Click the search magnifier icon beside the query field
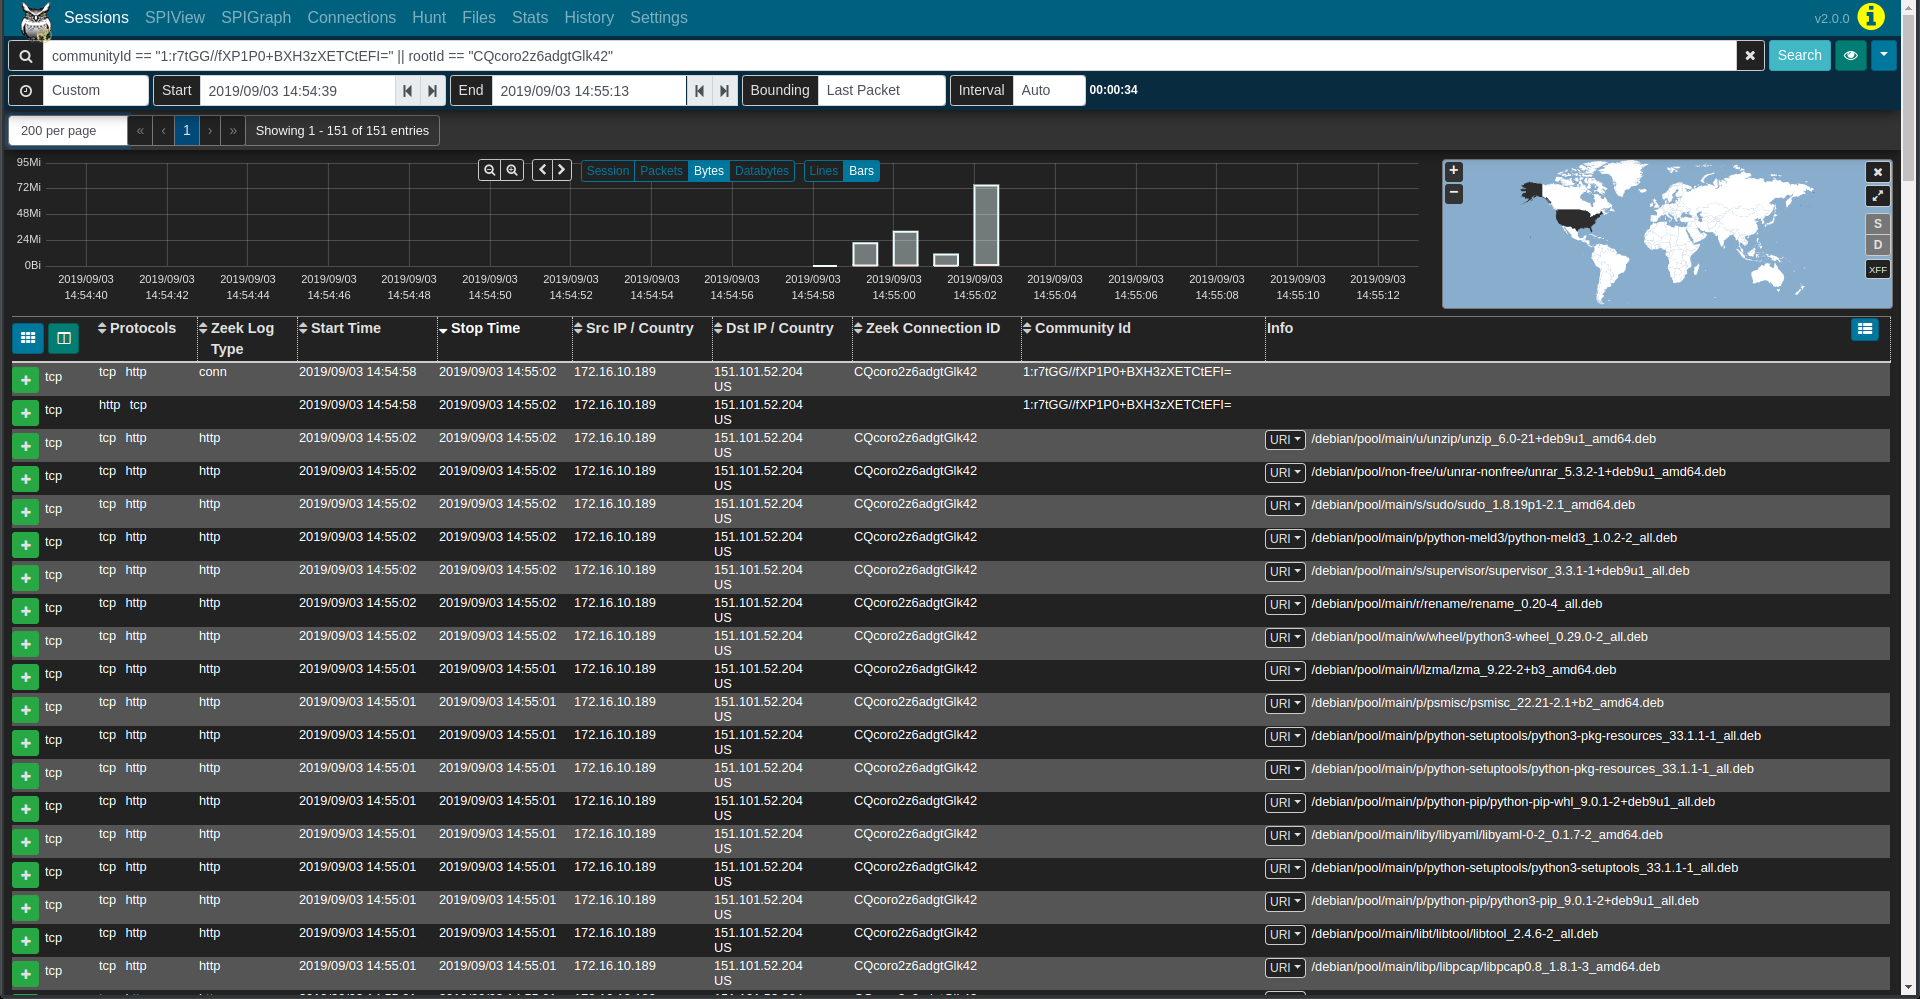This screenshot has height=999, width=1920. (24, 55)
